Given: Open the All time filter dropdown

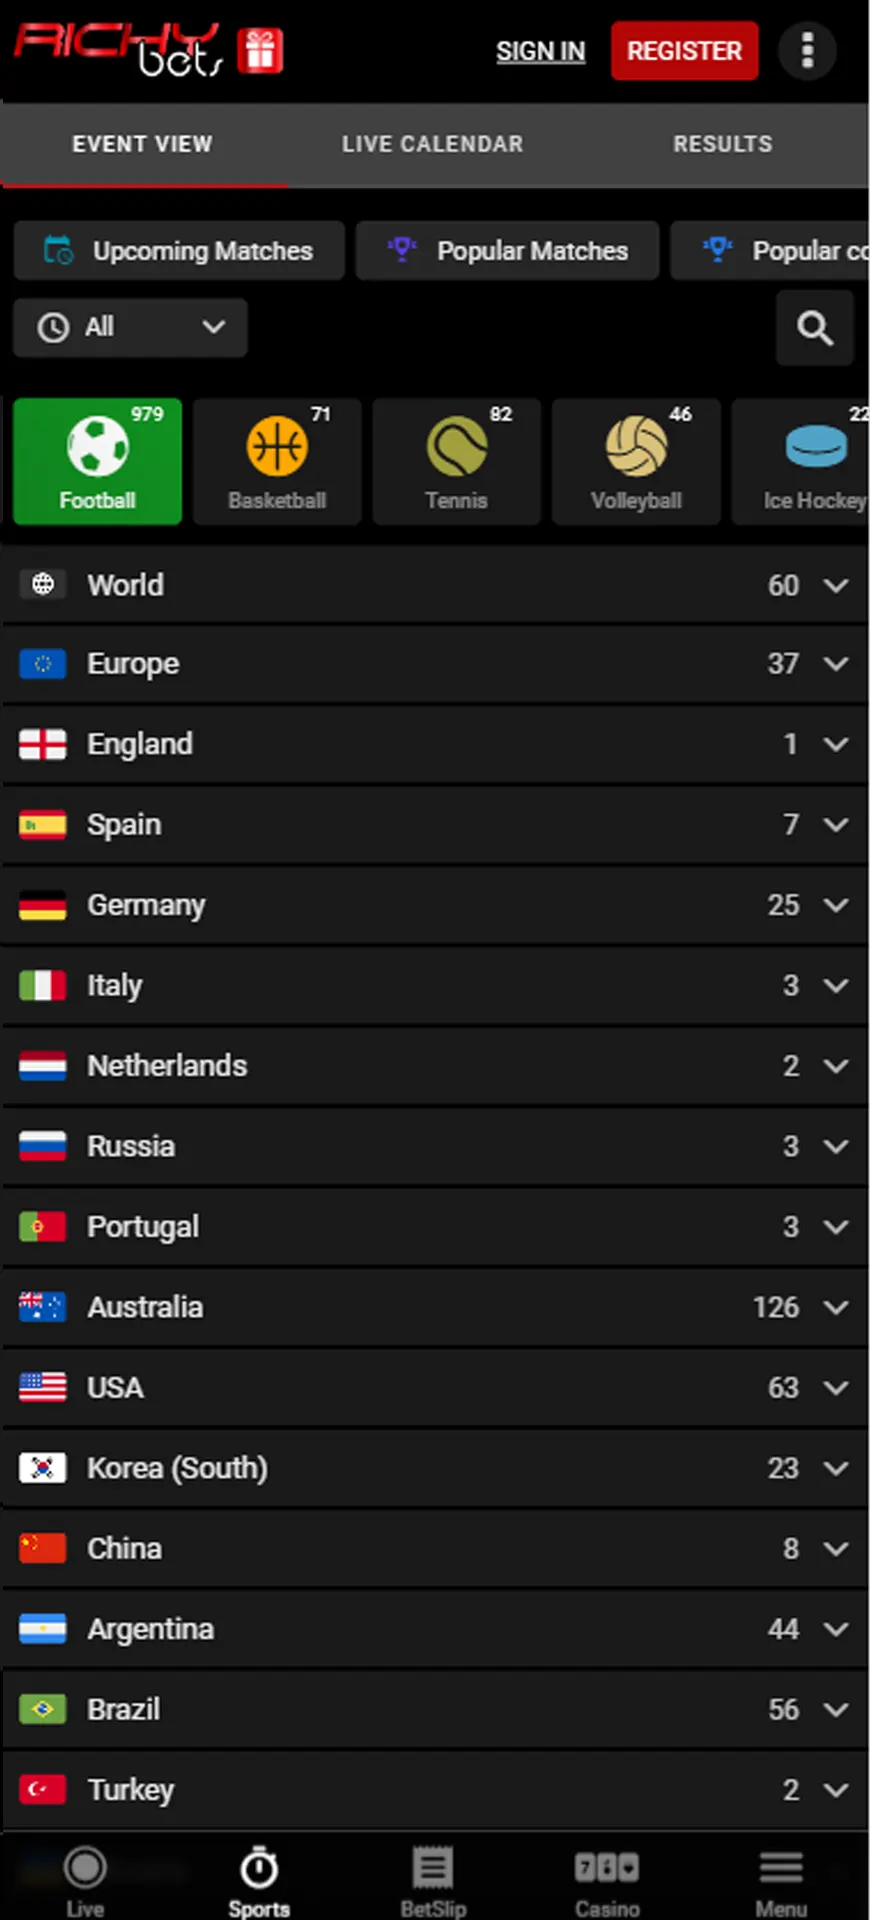Looking at the screenshot, I should coord(130,327).
